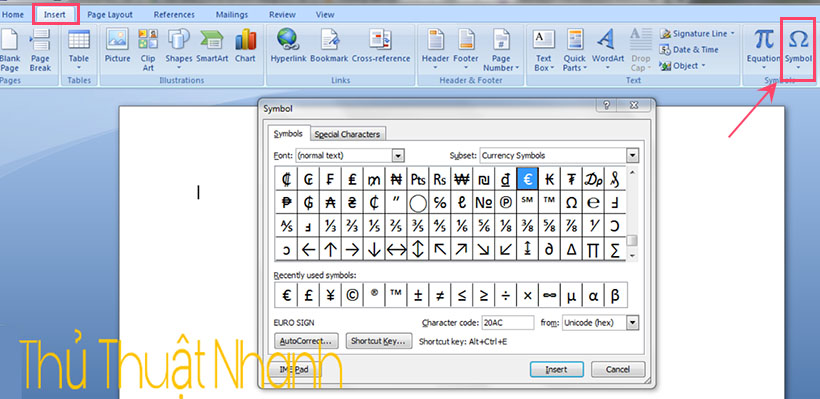Insert Date & Time

[x=689, y=50]
